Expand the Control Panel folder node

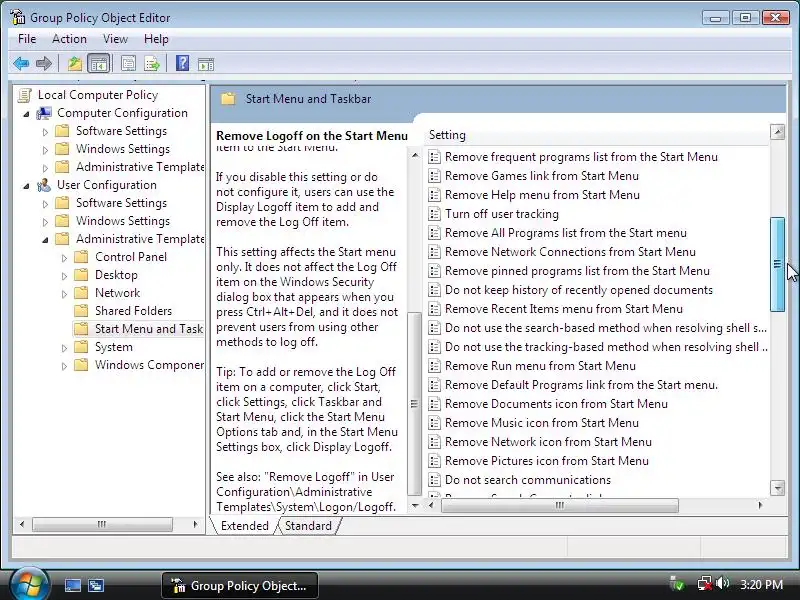[x=64, y=258]
